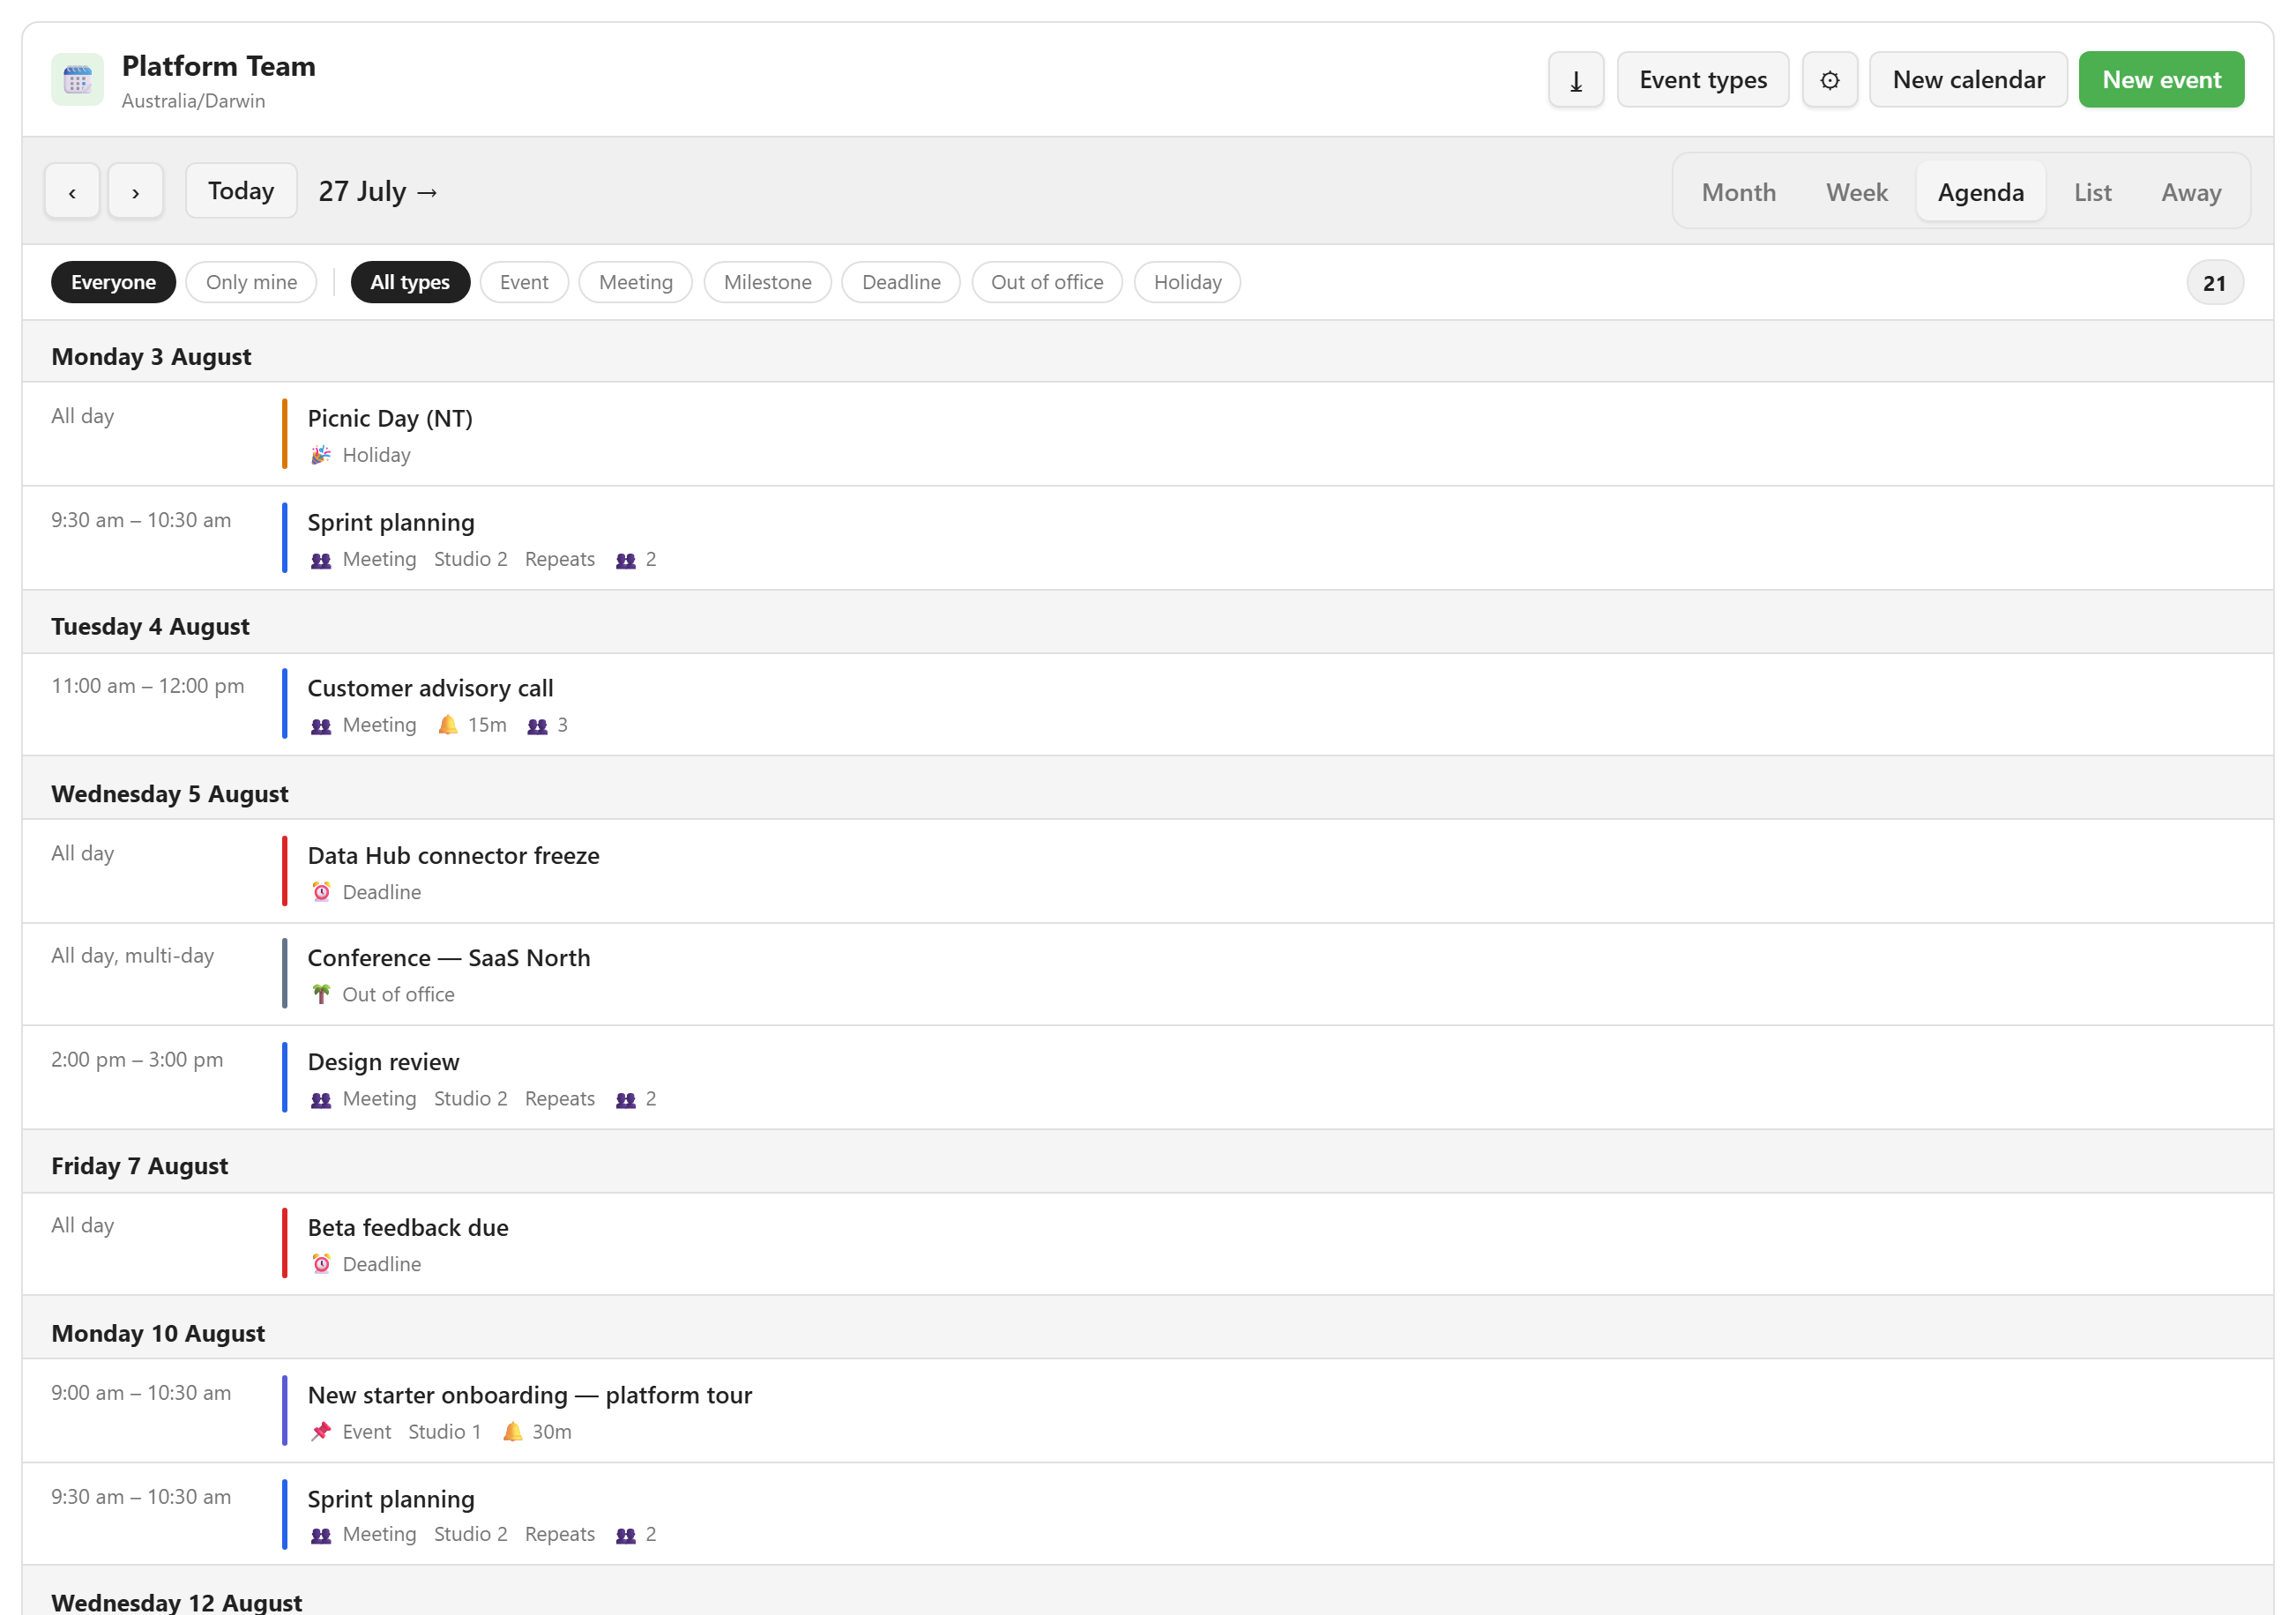
Task: Select the Agenda view tab
Action: coord(1980,192)
